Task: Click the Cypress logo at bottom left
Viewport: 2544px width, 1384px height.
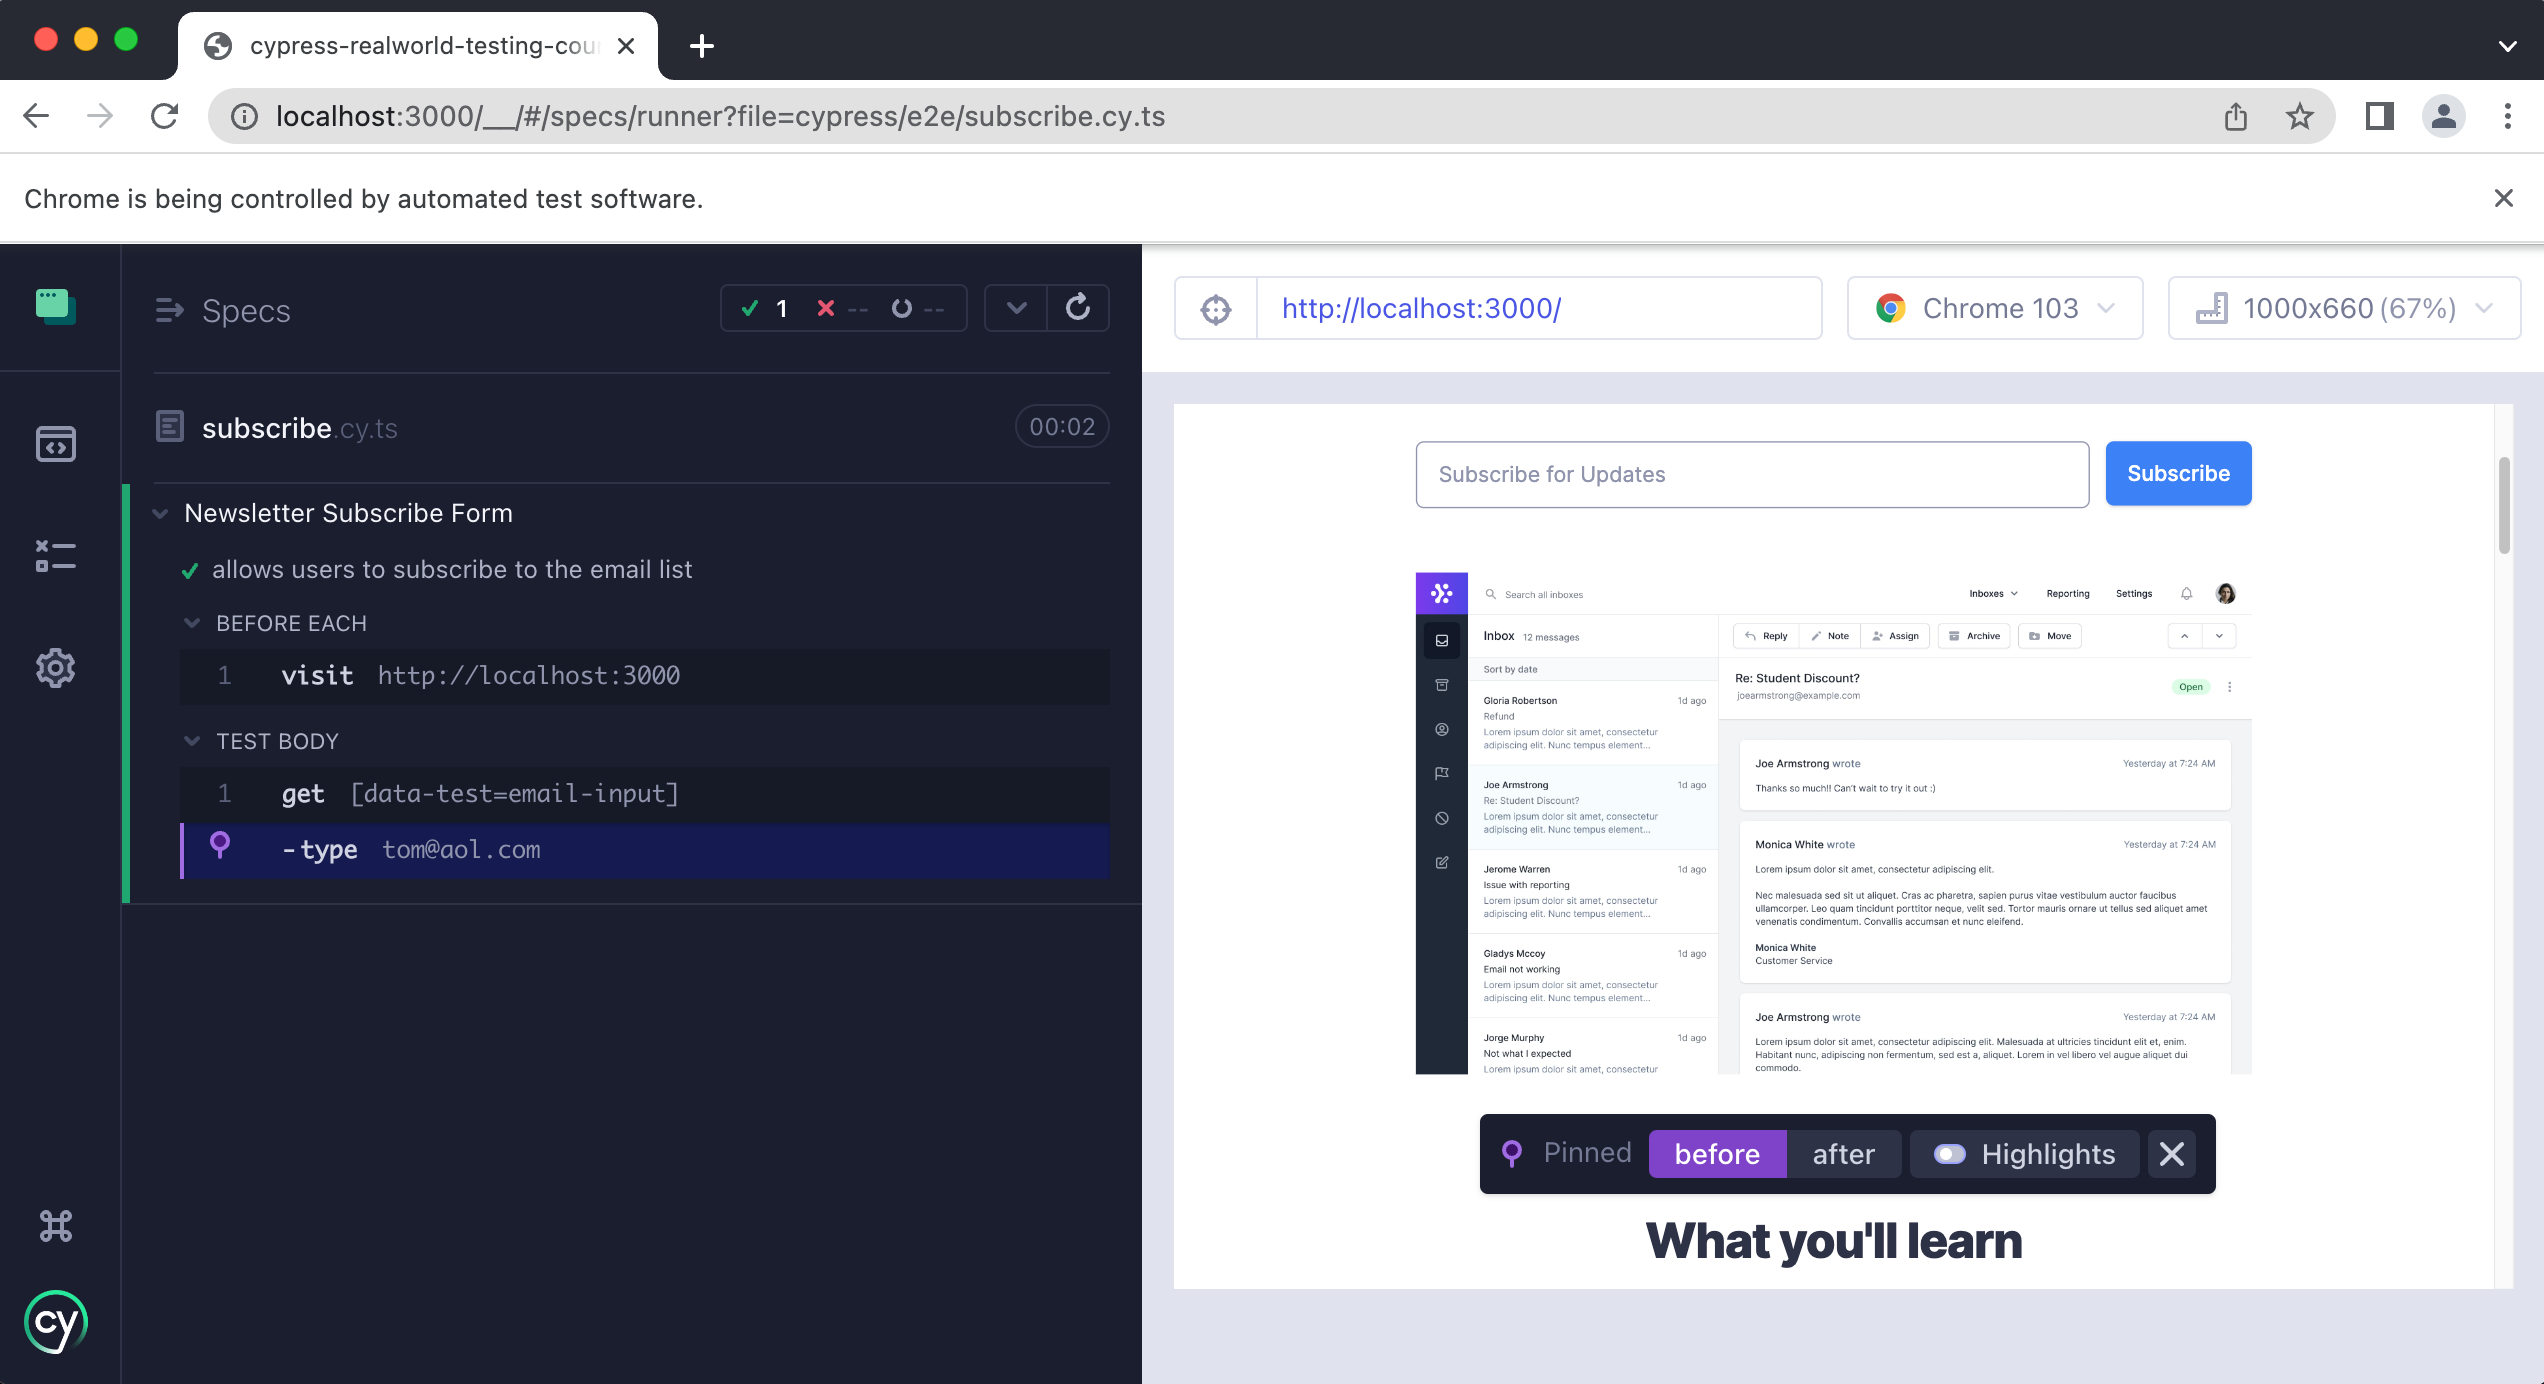Action: [56, 1322]
